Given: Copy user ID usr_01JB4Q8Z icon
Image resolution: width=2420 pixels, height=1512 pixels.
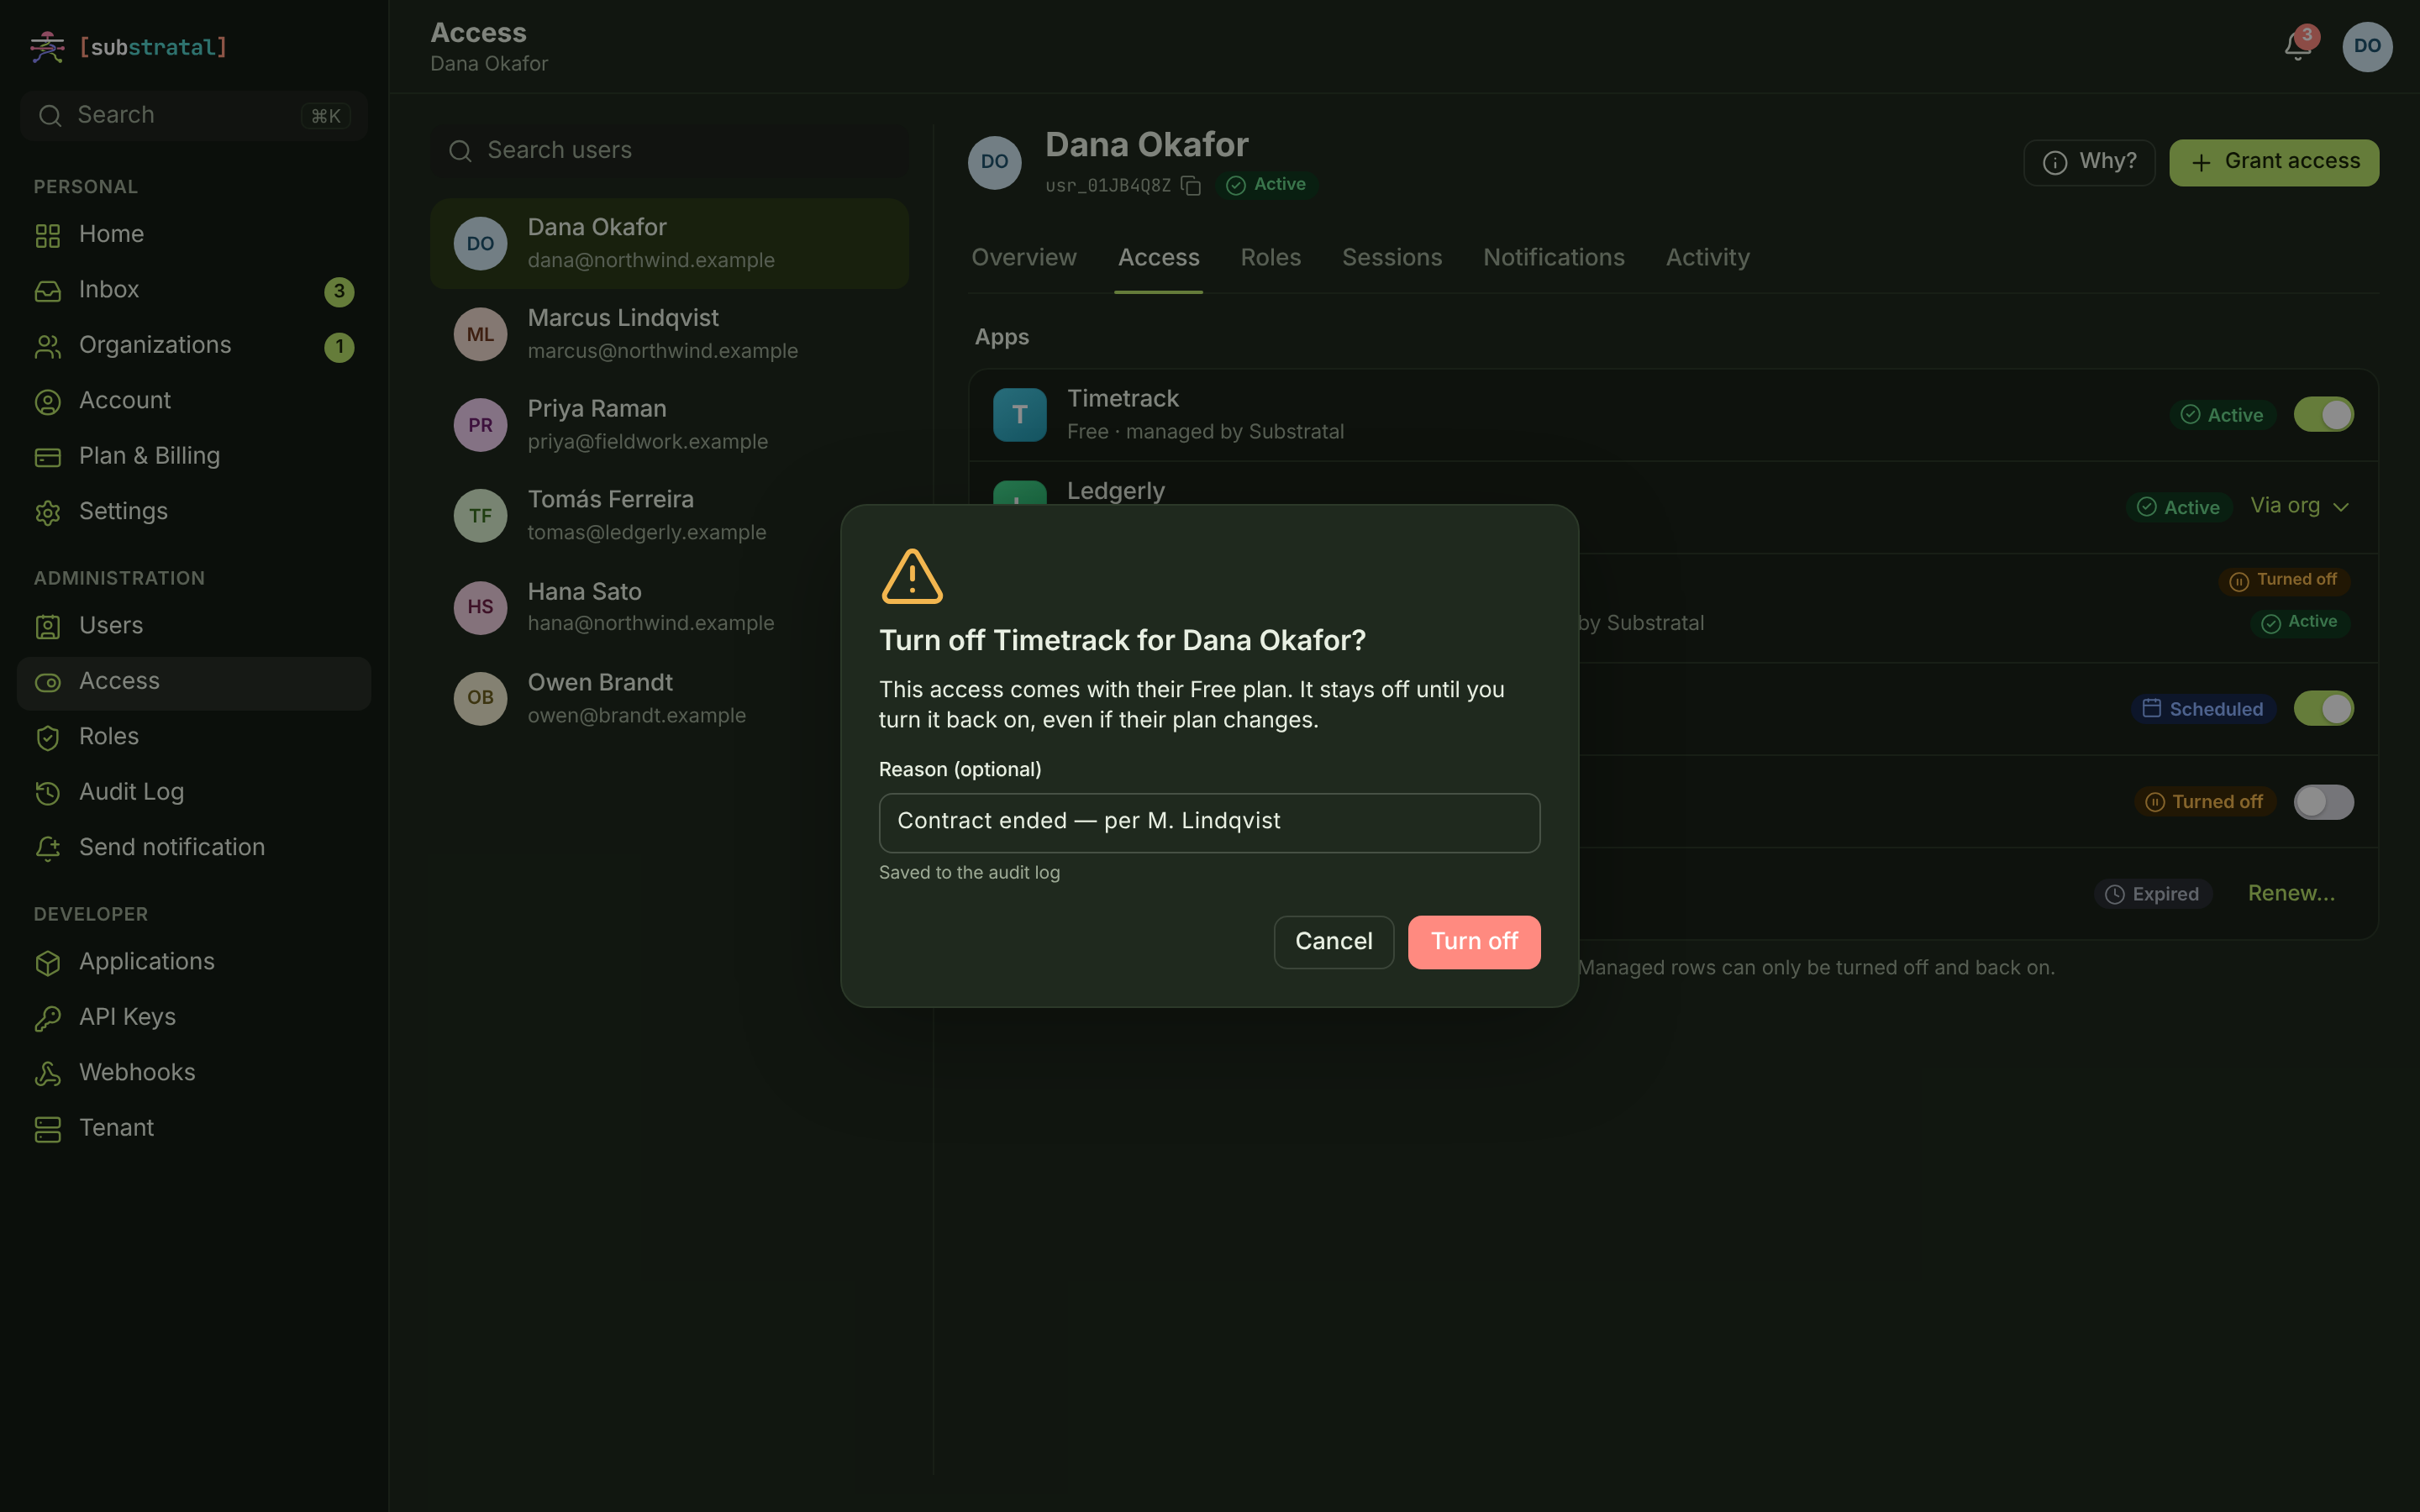Looking at the screenshot, I should (x=1190, y=186).
